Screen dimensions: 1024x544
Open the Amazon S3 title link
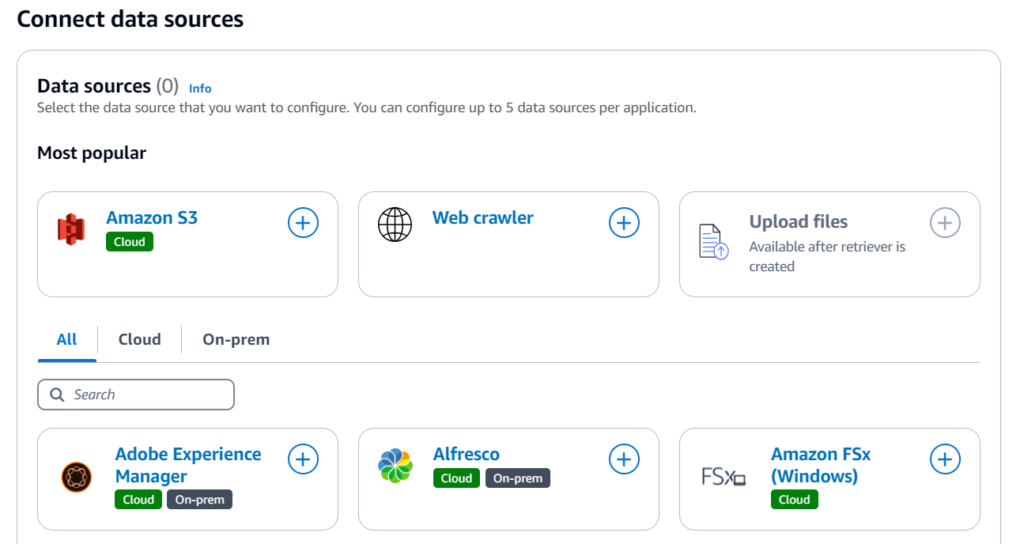tap(152, 217)
